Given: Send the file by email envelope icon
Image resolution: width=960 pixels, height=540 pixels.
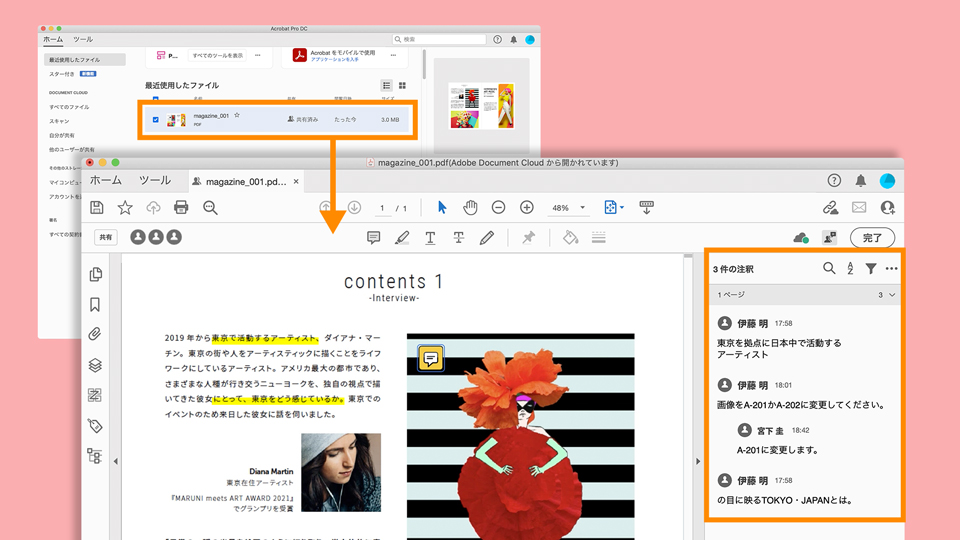Looking at the screenshot, I should [859, 208].
